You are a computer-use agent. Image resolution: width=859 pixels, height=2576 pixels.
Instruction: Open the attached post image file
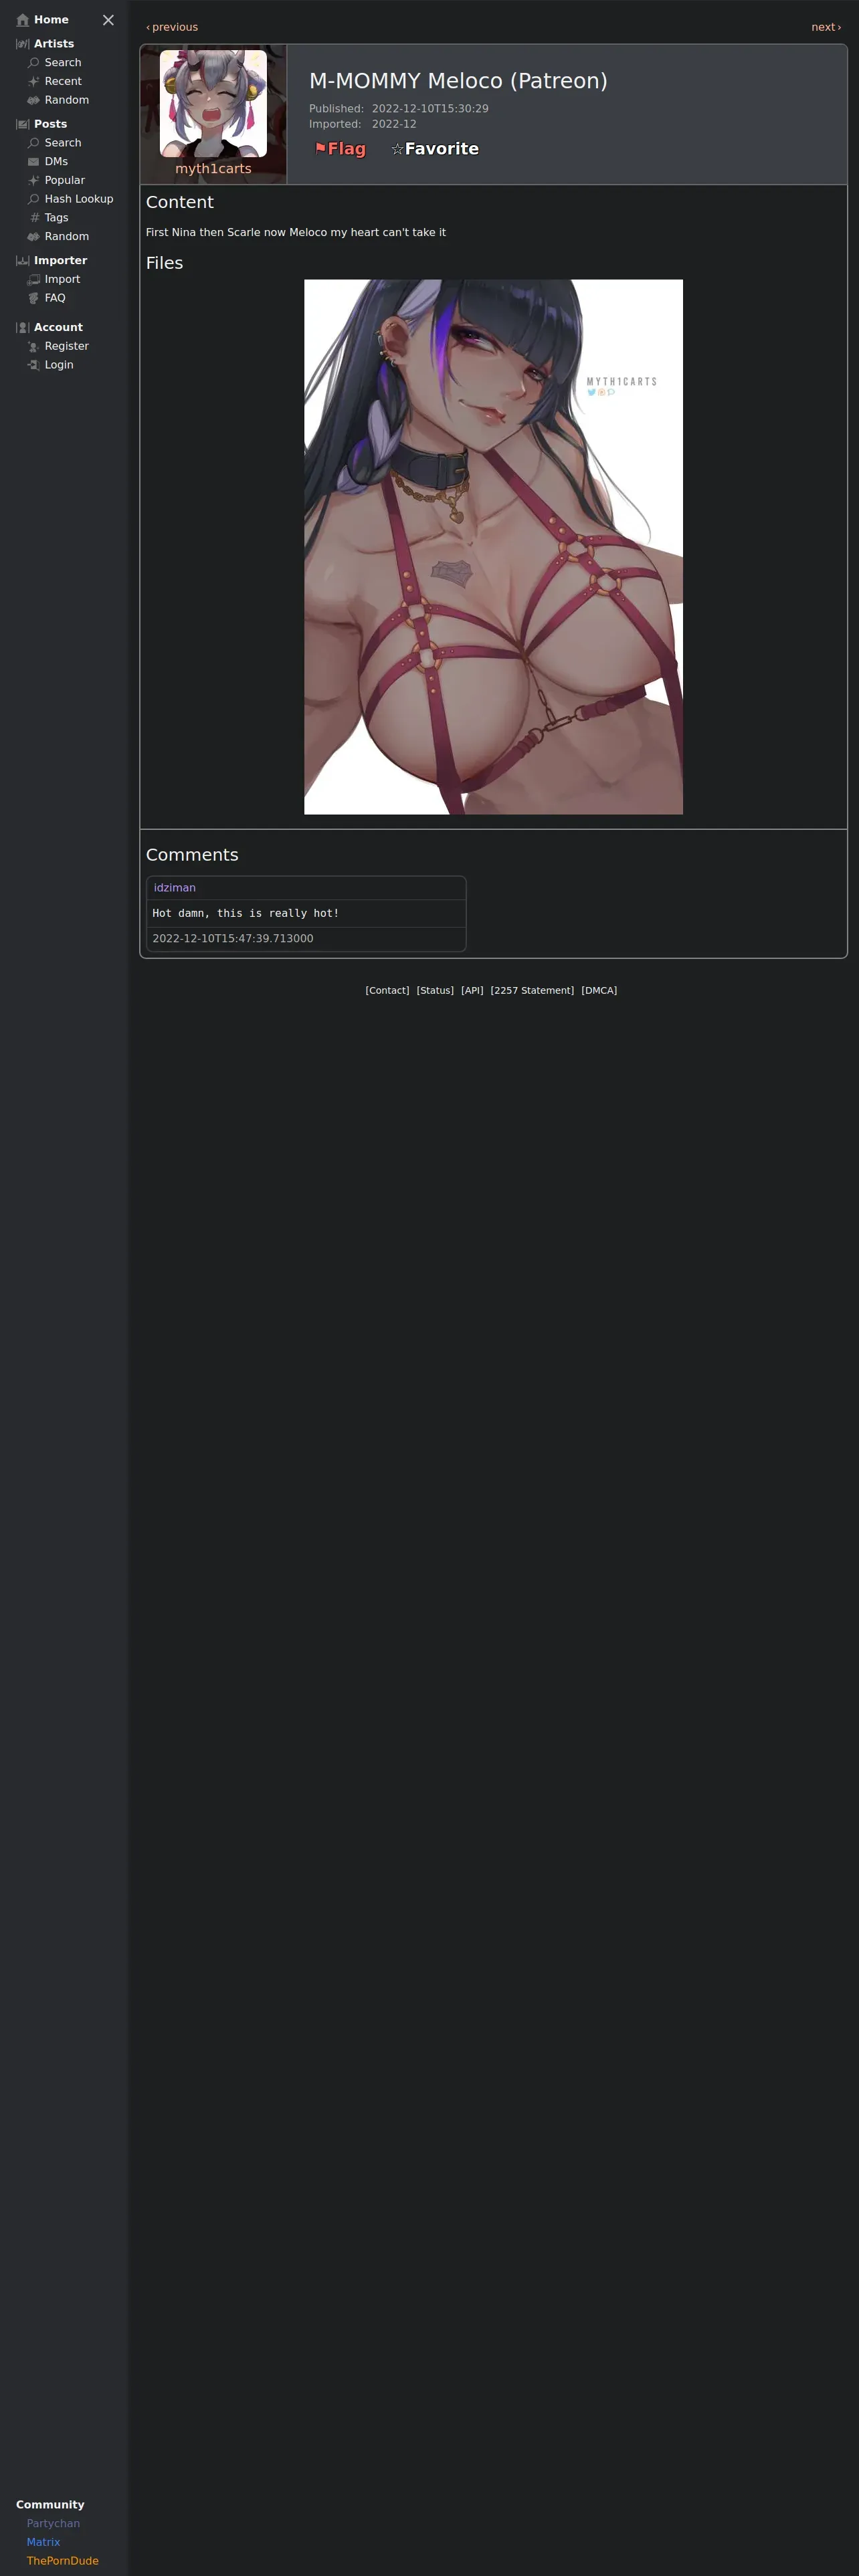tap(493, 547)
